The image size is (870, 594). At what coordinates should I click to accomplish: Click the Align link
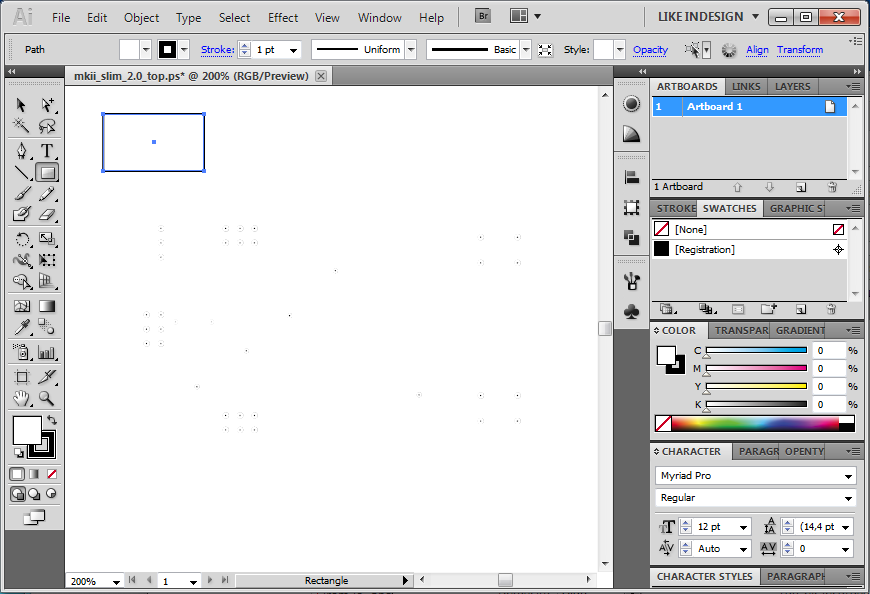pyautogui.click(x=757, y=49)
